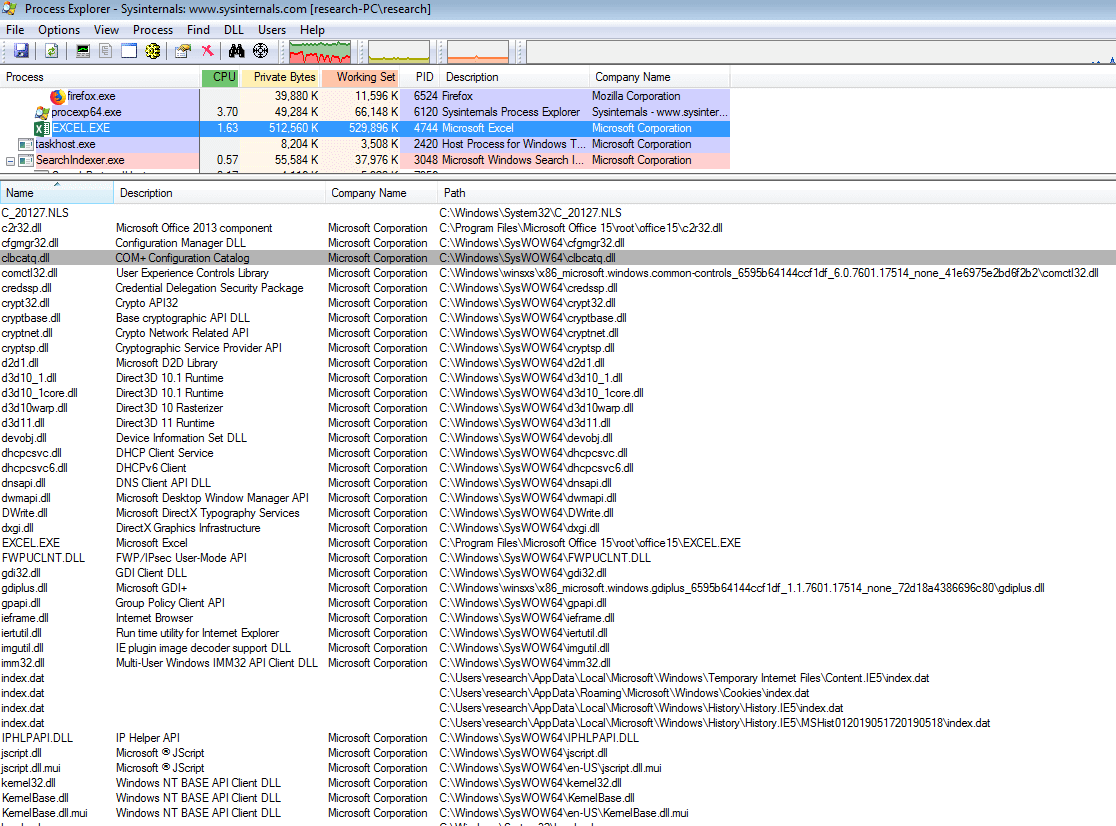Screen dimensions: 1116x826
Task: Click the binoculars Find icon
Action: tap(236, 51)
